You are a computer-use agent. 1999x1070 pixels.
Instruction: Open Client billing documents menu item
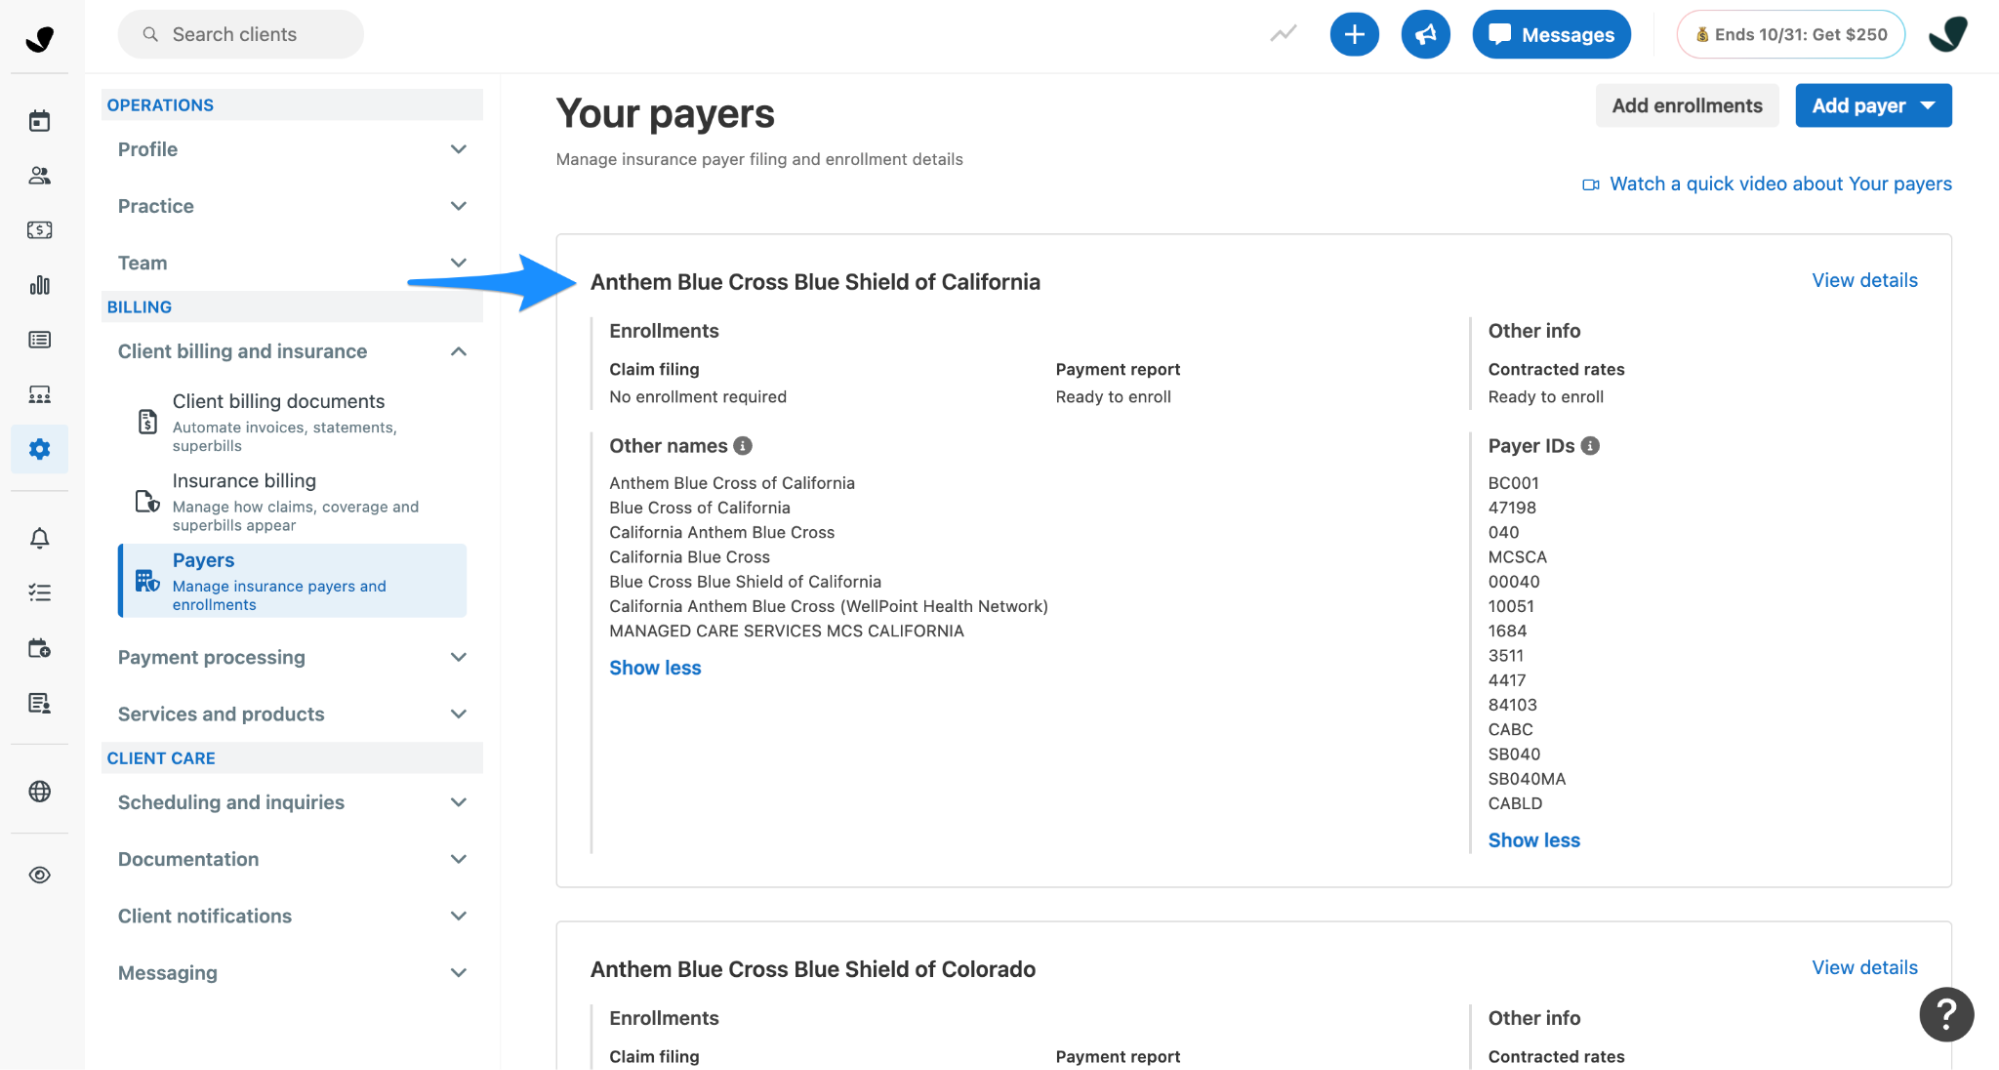pyautogui.click(x=292, y=422)
